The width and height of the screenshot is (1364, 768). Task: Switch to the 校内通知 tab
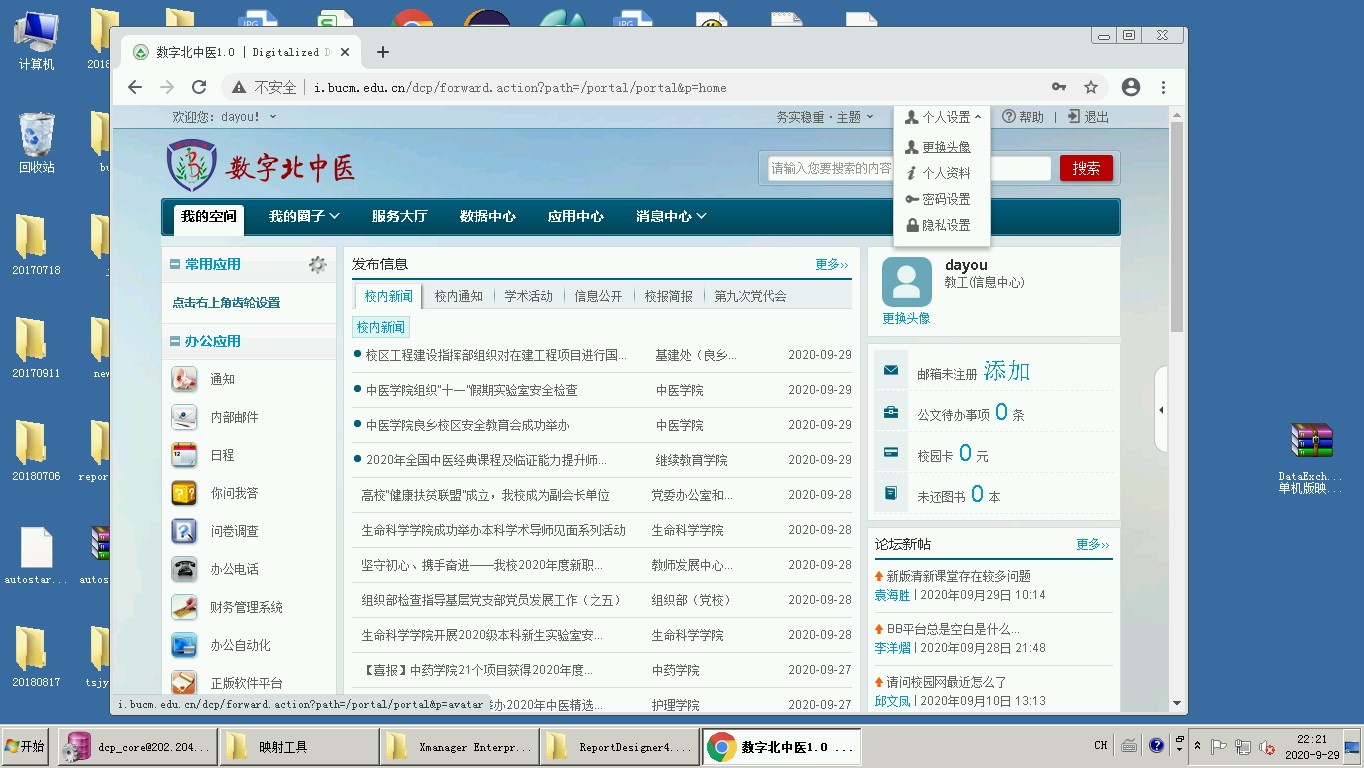pos(458,296)
